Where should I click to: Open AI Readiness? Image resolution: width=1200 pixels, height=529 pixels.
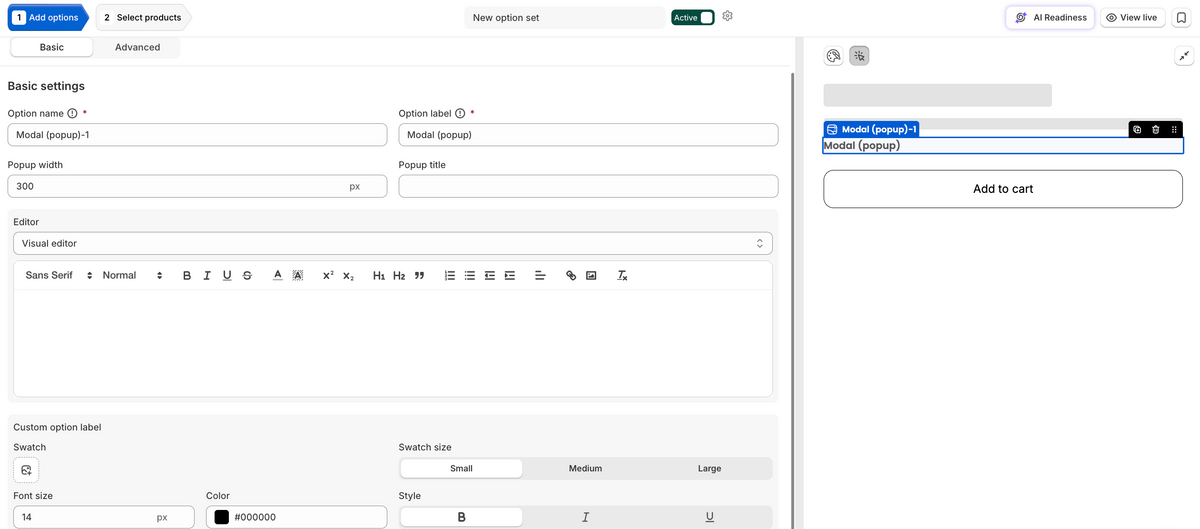click(x=1050, y=18)
